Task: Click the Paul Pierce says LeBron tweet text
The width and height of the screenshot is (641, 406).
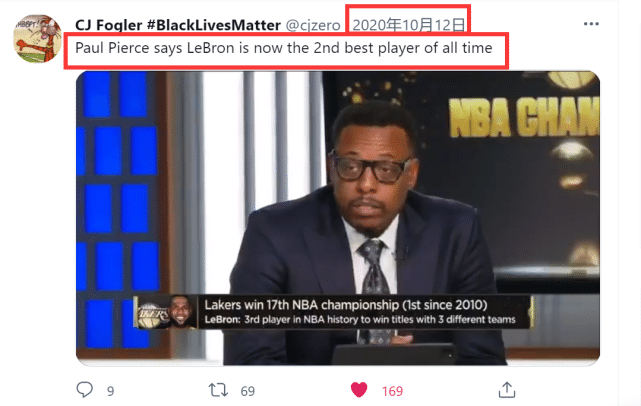Action: 284,48
